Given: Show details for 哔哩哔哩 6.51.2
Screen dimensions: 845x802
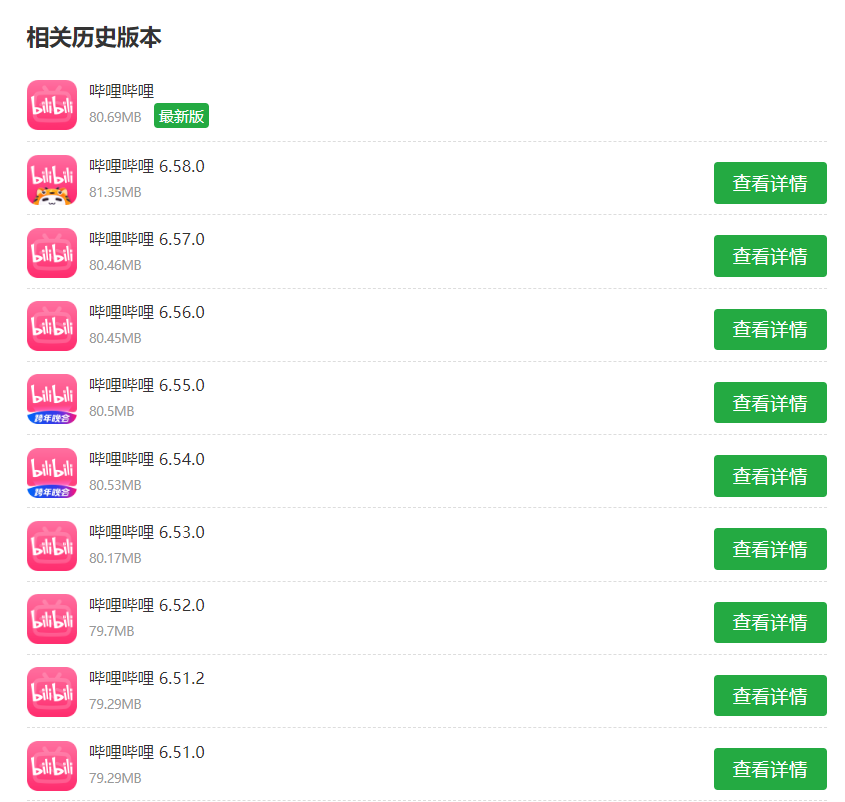Looking at the screenshot, I should tap(769, 696).
